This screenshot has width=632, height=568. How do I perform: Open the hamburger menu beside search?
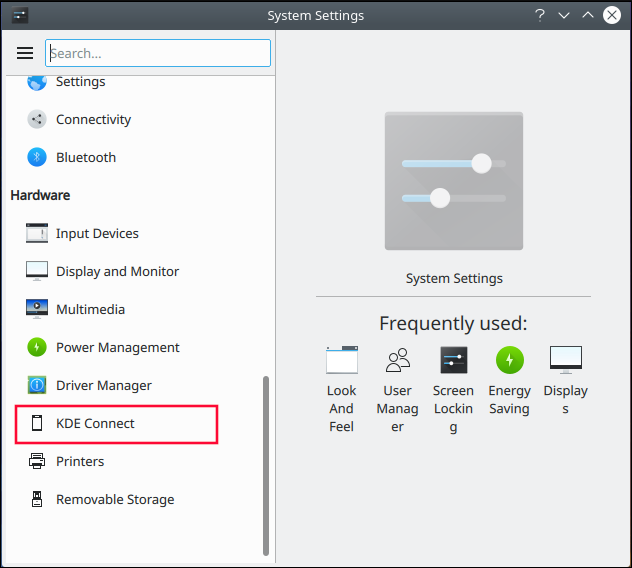click(x=25, y=53)
